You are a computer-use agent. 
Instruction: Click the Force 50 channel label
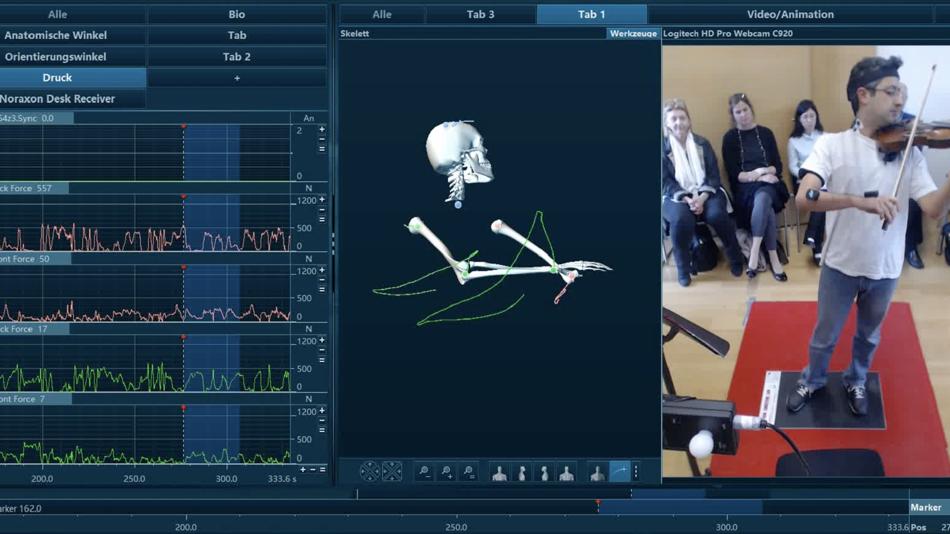click(35, 259)
